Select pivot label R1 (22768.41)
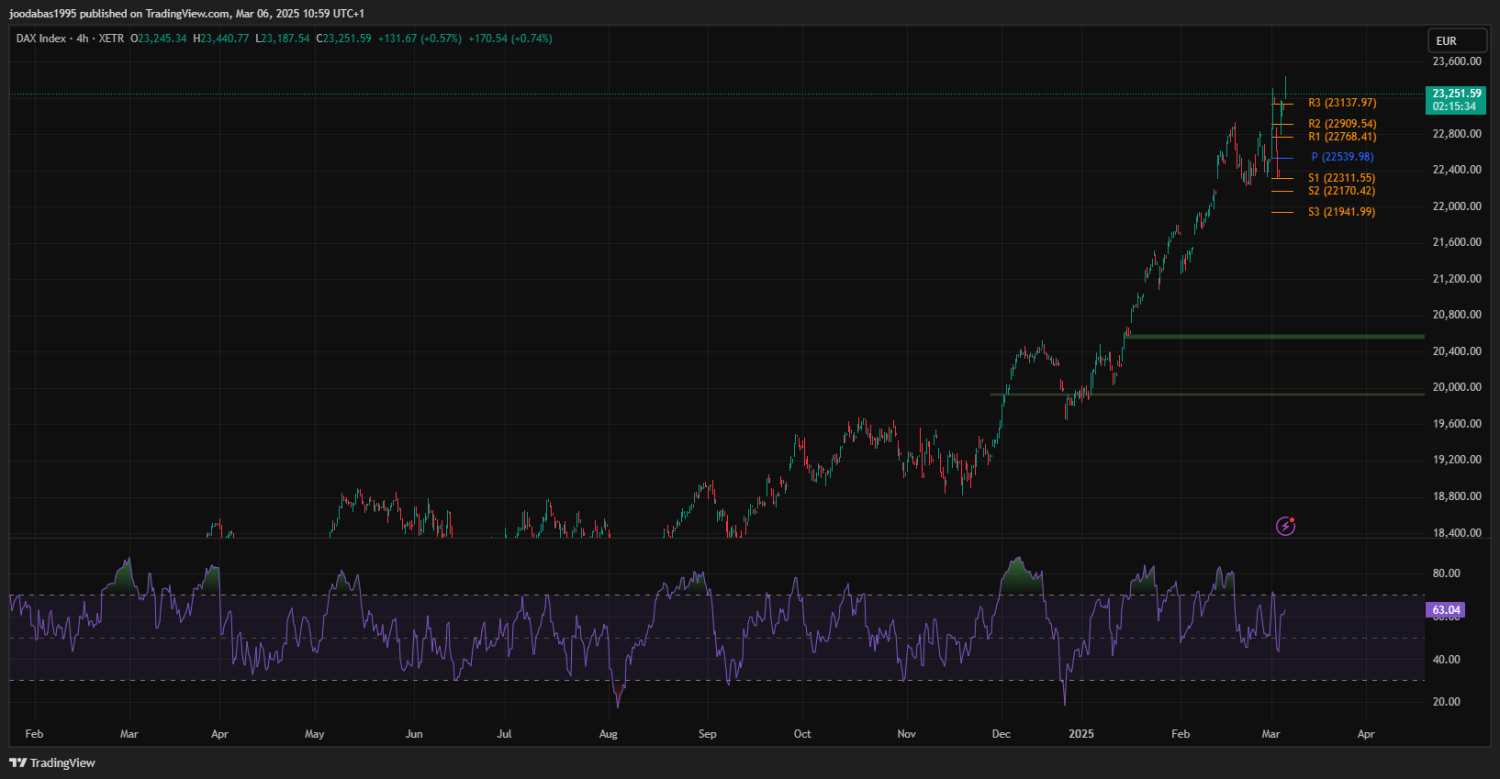 tap(1342, 137)
